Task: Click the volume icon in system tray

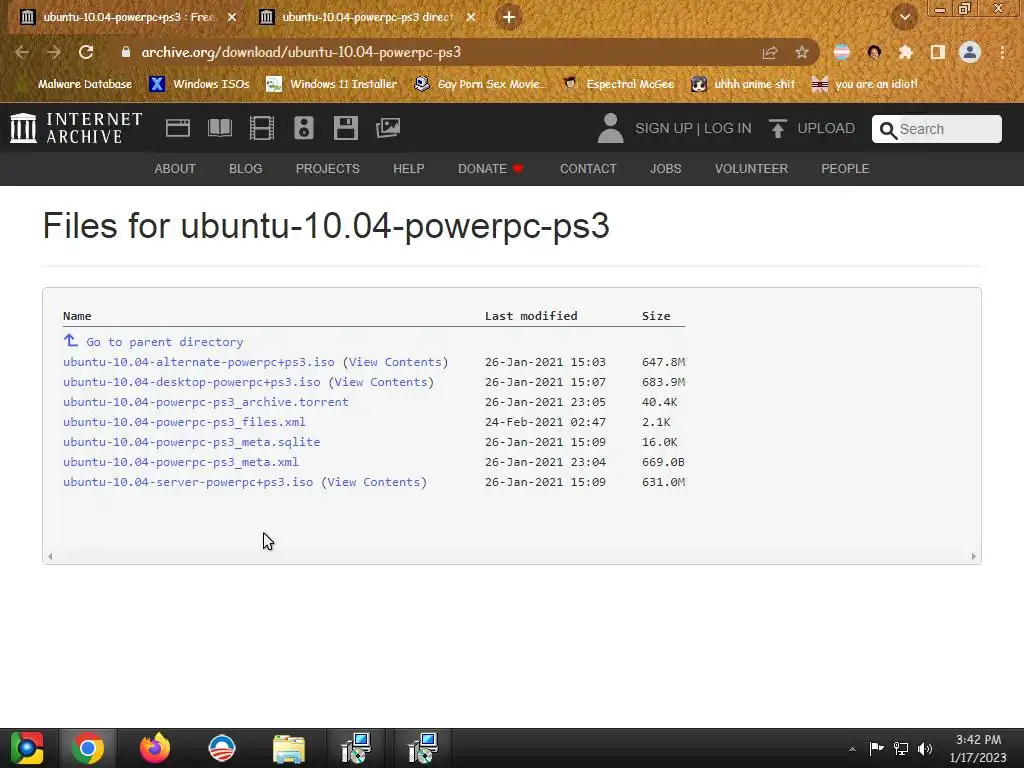Action: (925, 748)
